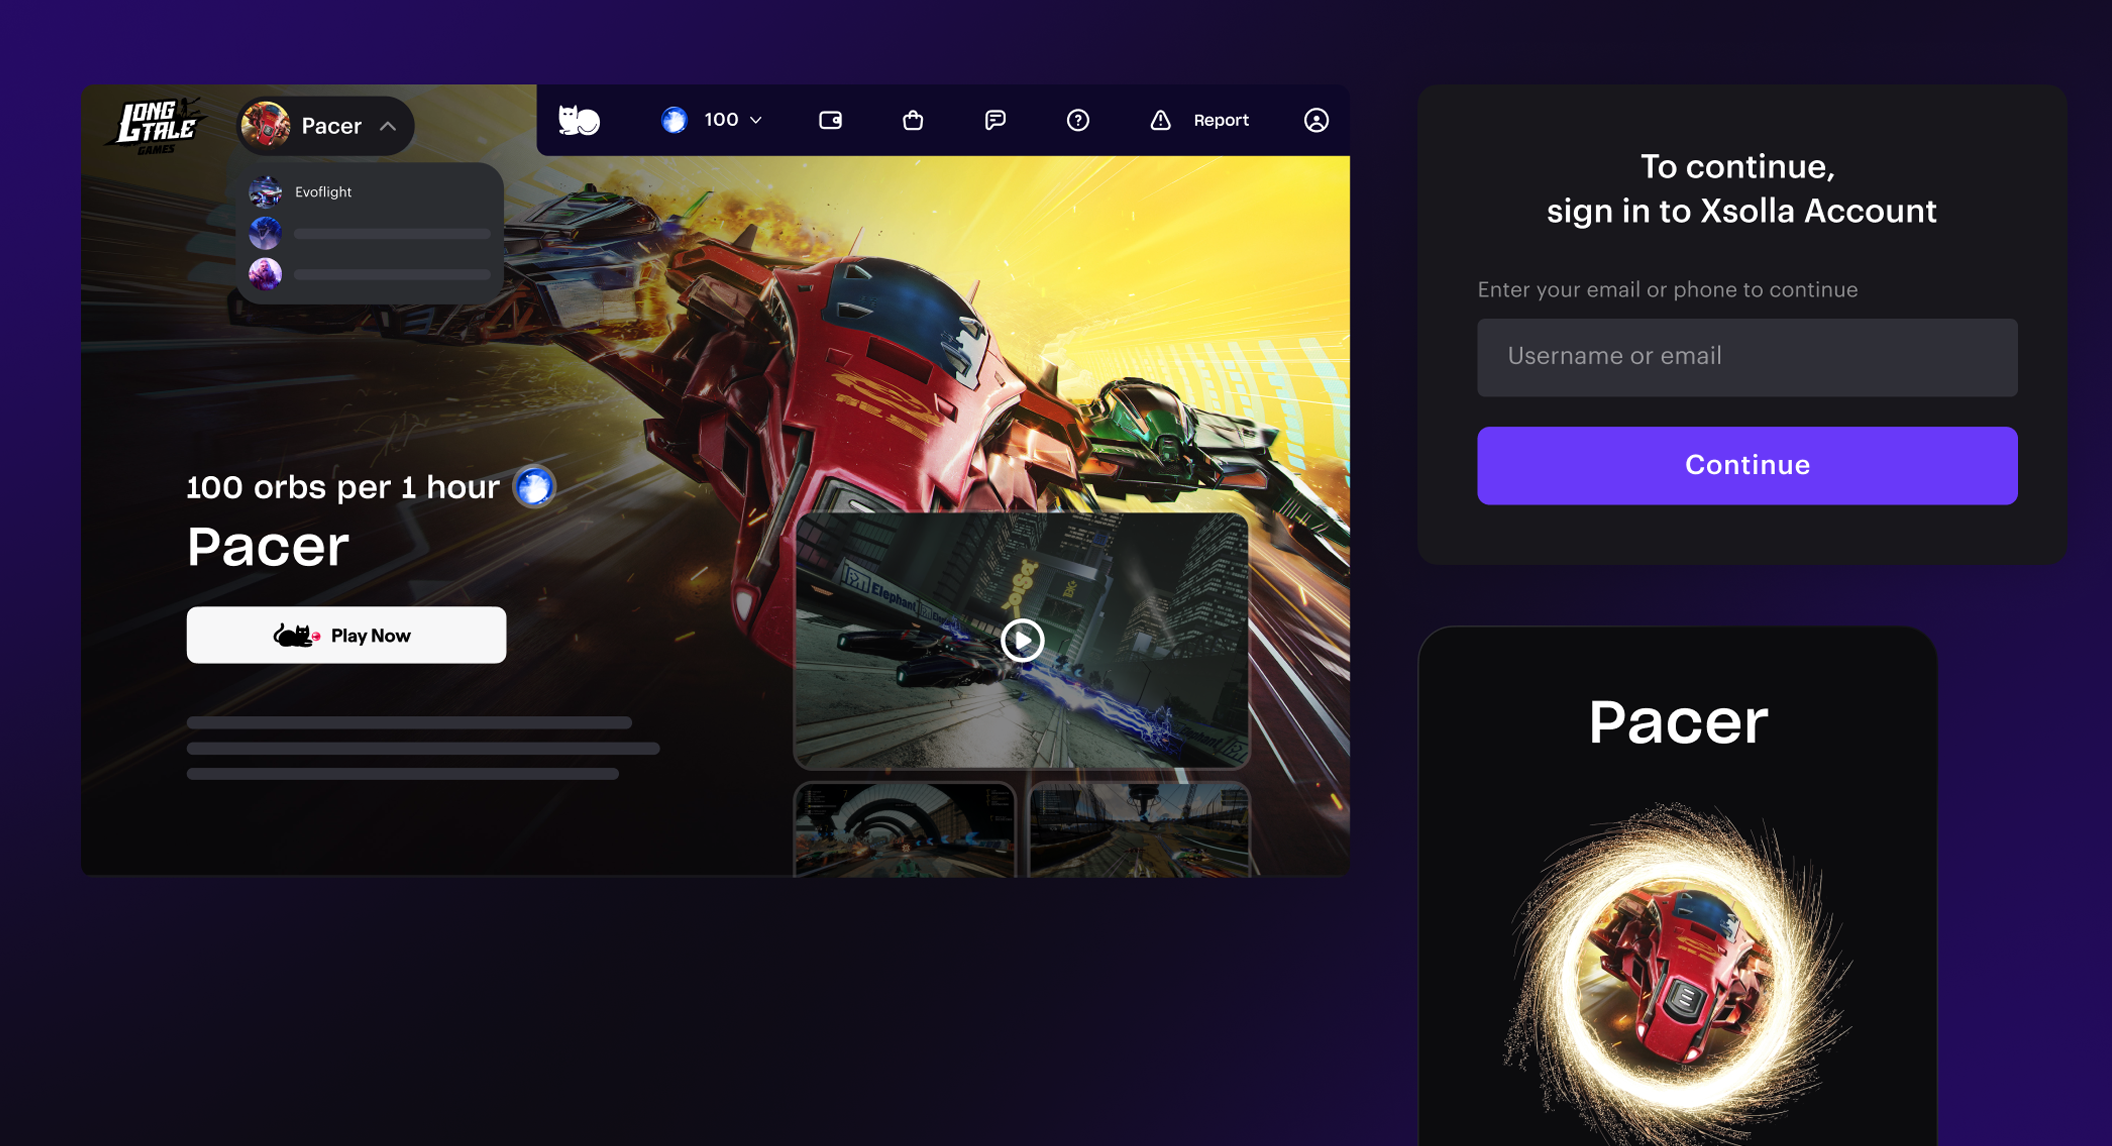The image size is (2112, 1146).
Task: Click the help/question mark icon
Action: (x=1078, y=120)
